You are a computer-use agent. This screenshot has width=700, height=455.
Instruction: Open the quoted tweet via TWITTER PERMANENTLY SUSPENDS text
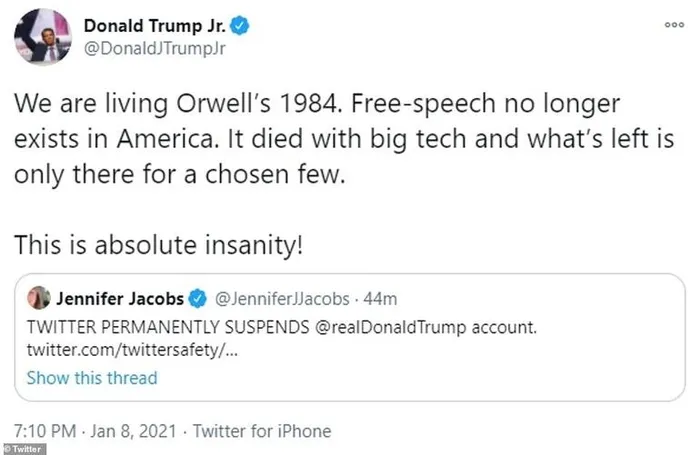pos(150,324)
